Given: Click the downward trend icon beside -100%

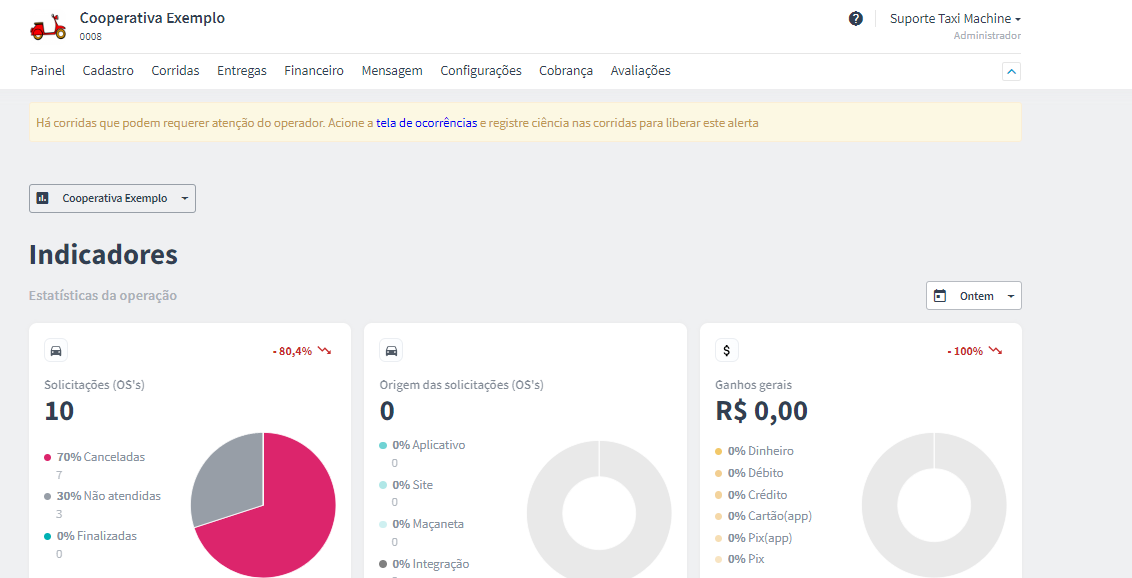Looking at the screenshot, I should tap(996, 351).
